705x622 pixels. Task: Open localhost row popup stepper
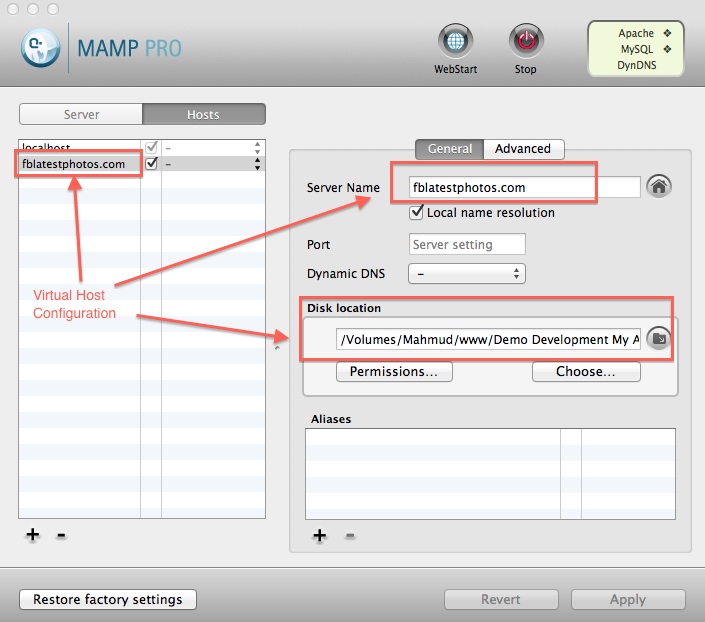[x=257, y=148]
